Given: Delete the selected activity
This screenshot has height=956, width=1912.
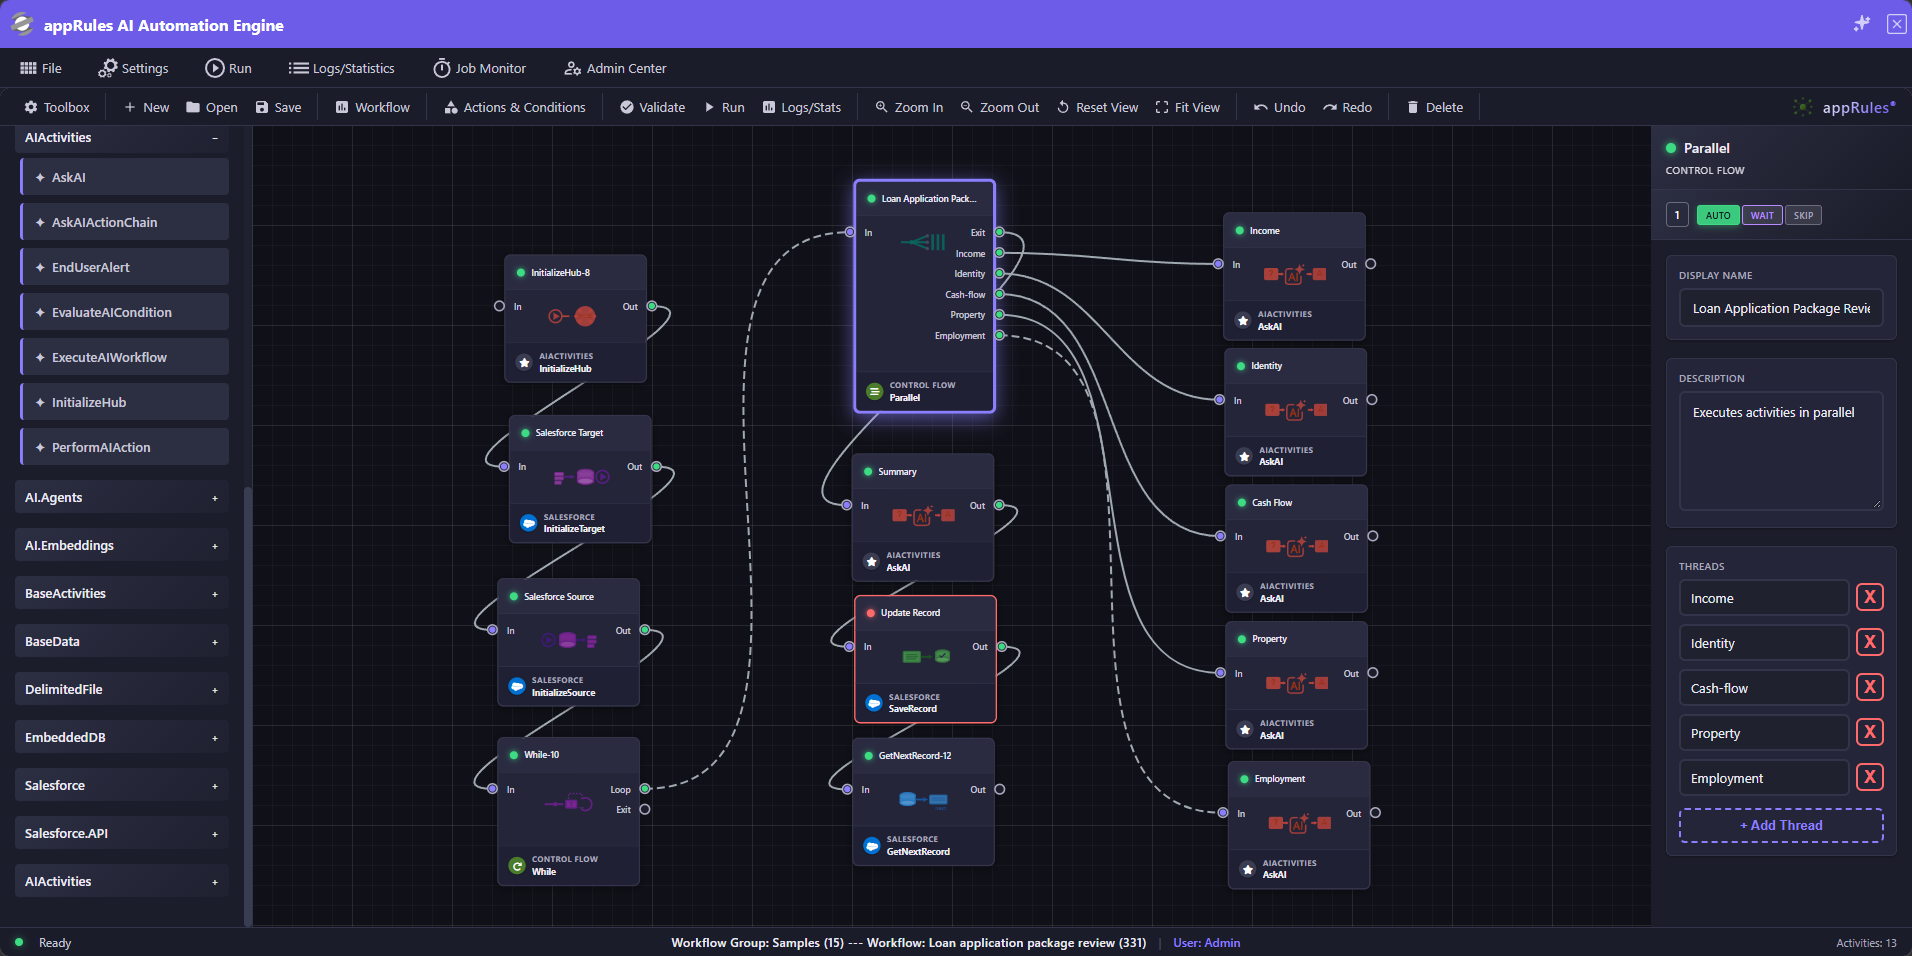Looking at the screenshot, I should point(1435,107).
